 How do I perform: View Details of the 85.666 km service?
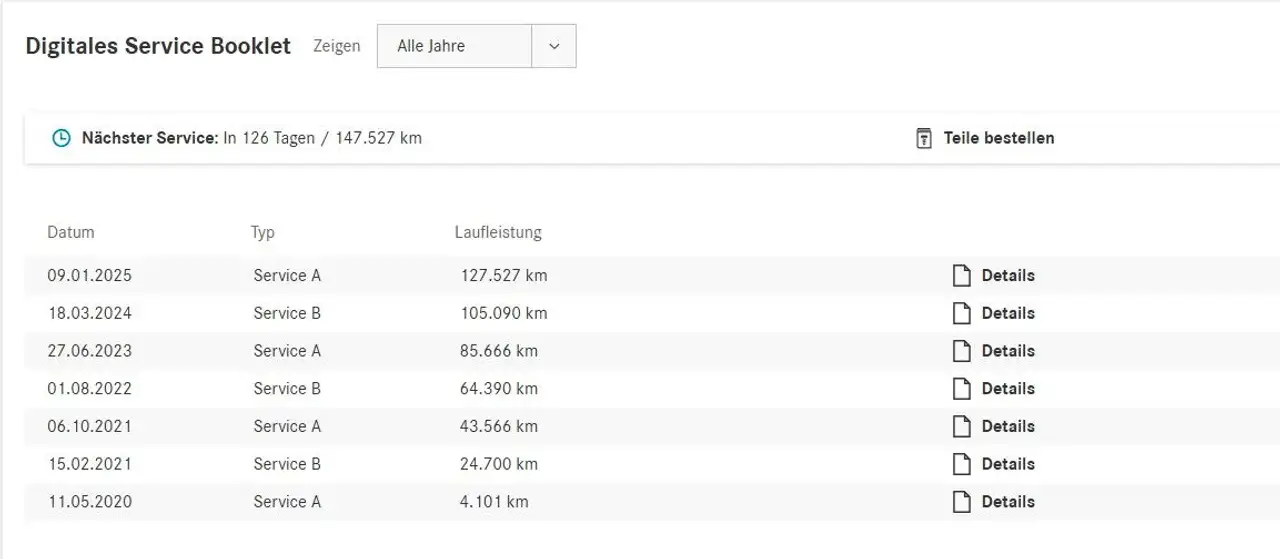pyautogui.click(x=1008, y=351)
